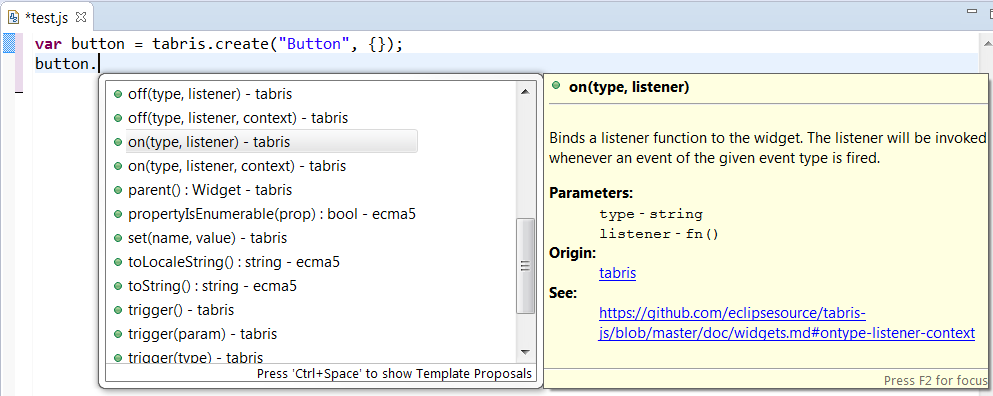Click green method icon beside set(name, value)
The image size is (993, 396).
[x=117, y=239]
